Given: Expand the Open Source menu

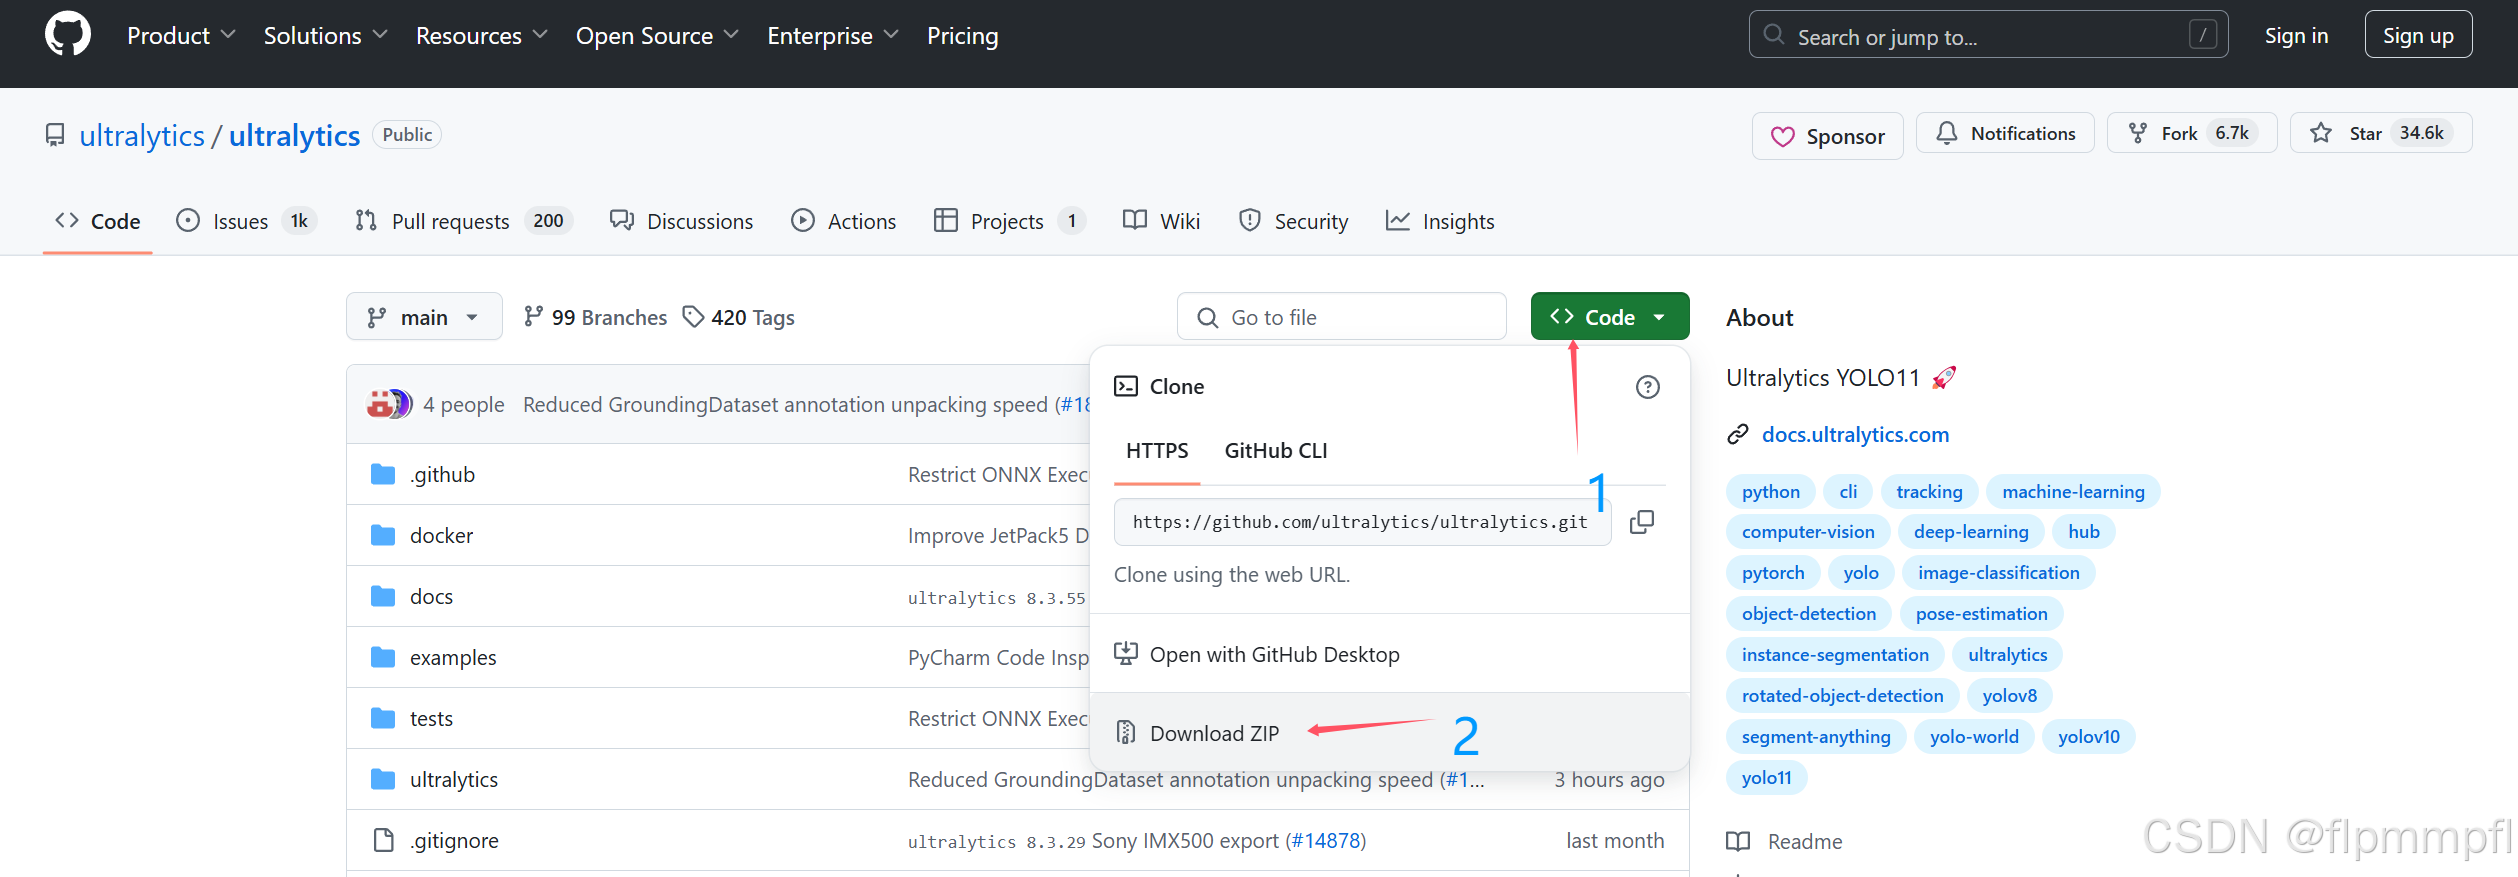Looking at the screenshot, I should (657, 36).
